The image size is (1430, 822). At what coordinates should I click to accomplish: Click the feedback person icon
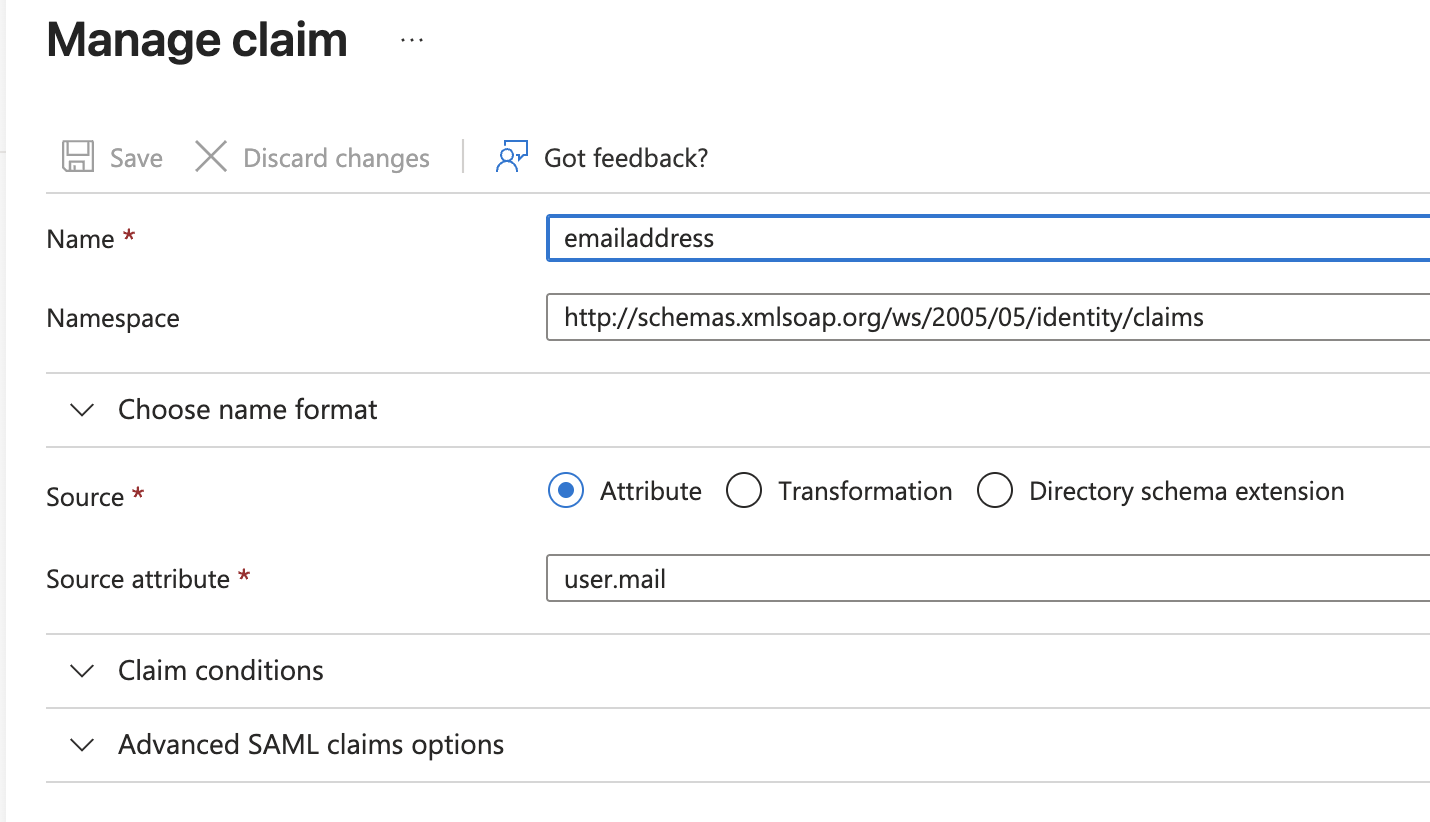[x=511, y=158]
